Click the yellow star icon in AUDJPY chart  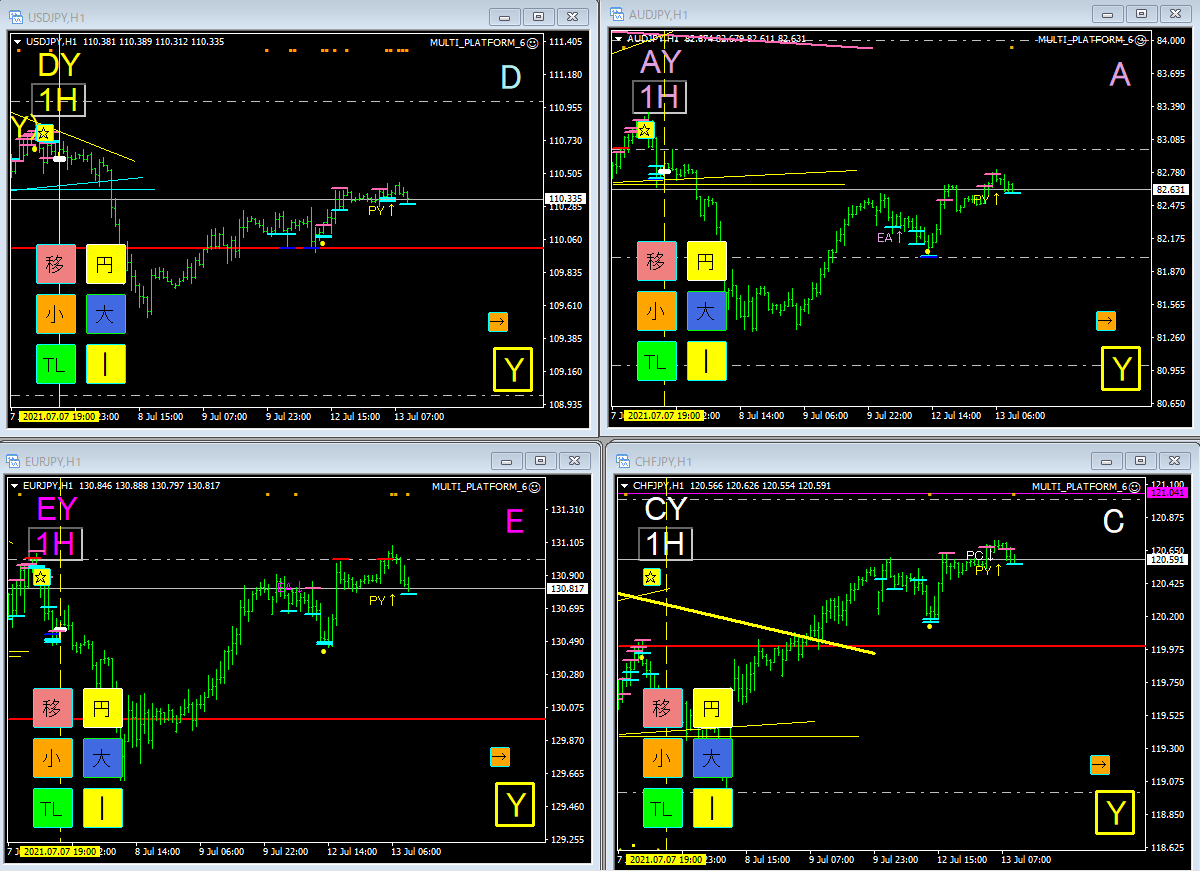pyautogui.click(x=645, y=129)
